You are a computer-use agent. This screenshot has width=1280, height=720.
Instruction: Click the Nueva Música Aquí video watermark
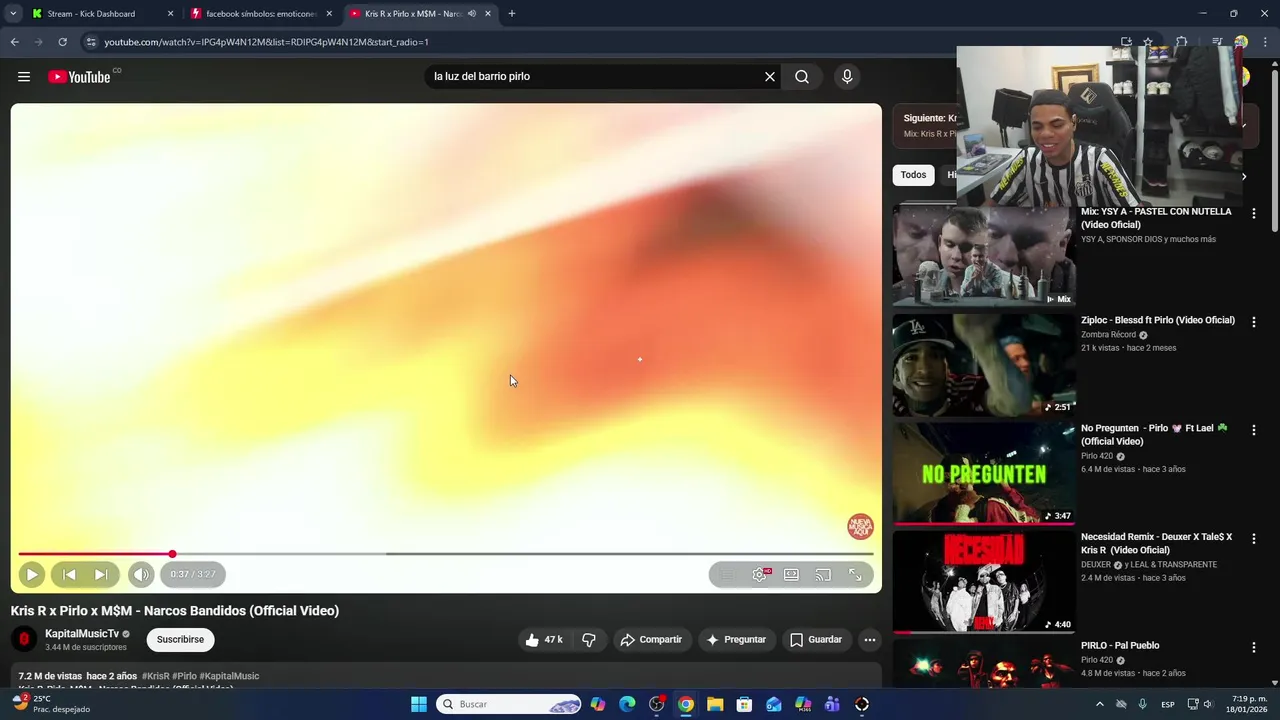[860, 527]
